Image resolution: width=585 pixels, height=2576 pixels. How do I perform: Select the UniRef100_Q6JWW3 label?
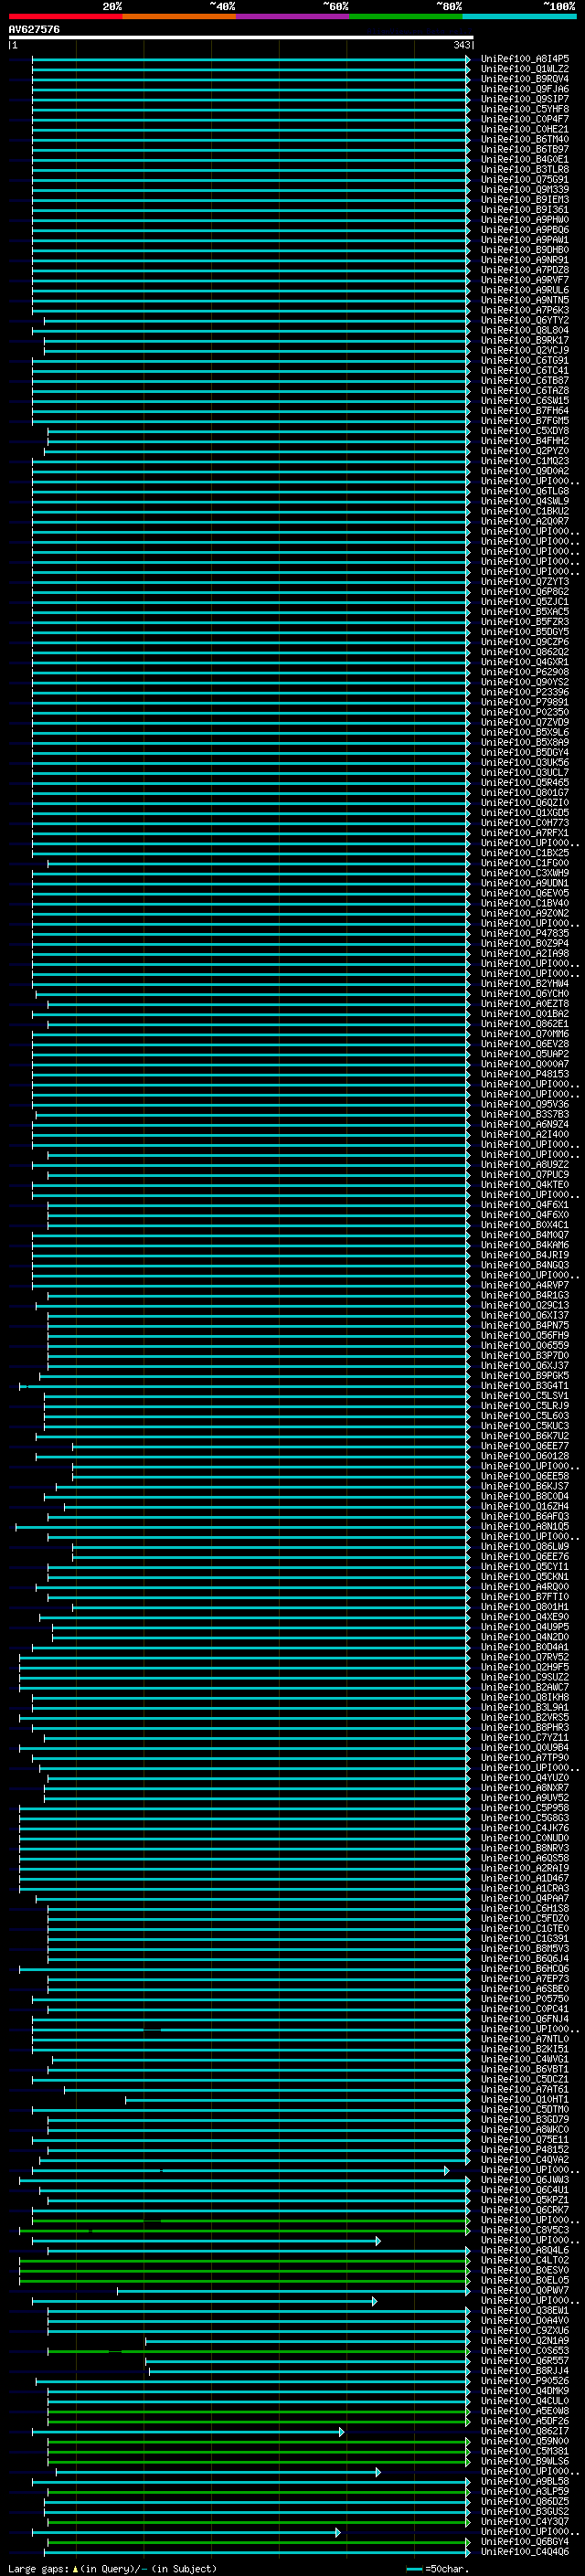(525, 2180)
